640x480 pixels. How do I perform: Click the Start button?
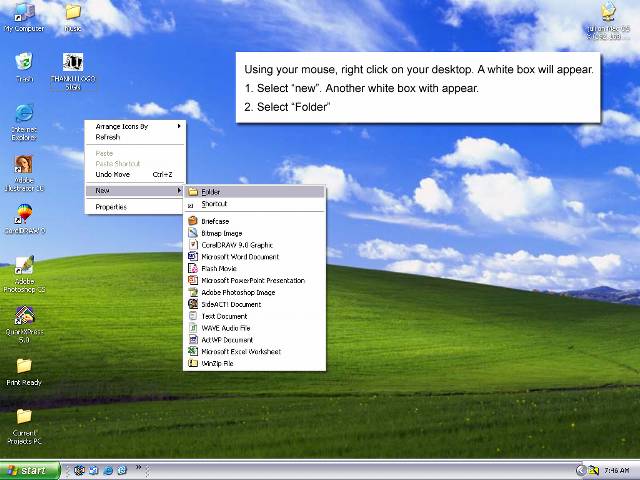coord(29,471)
